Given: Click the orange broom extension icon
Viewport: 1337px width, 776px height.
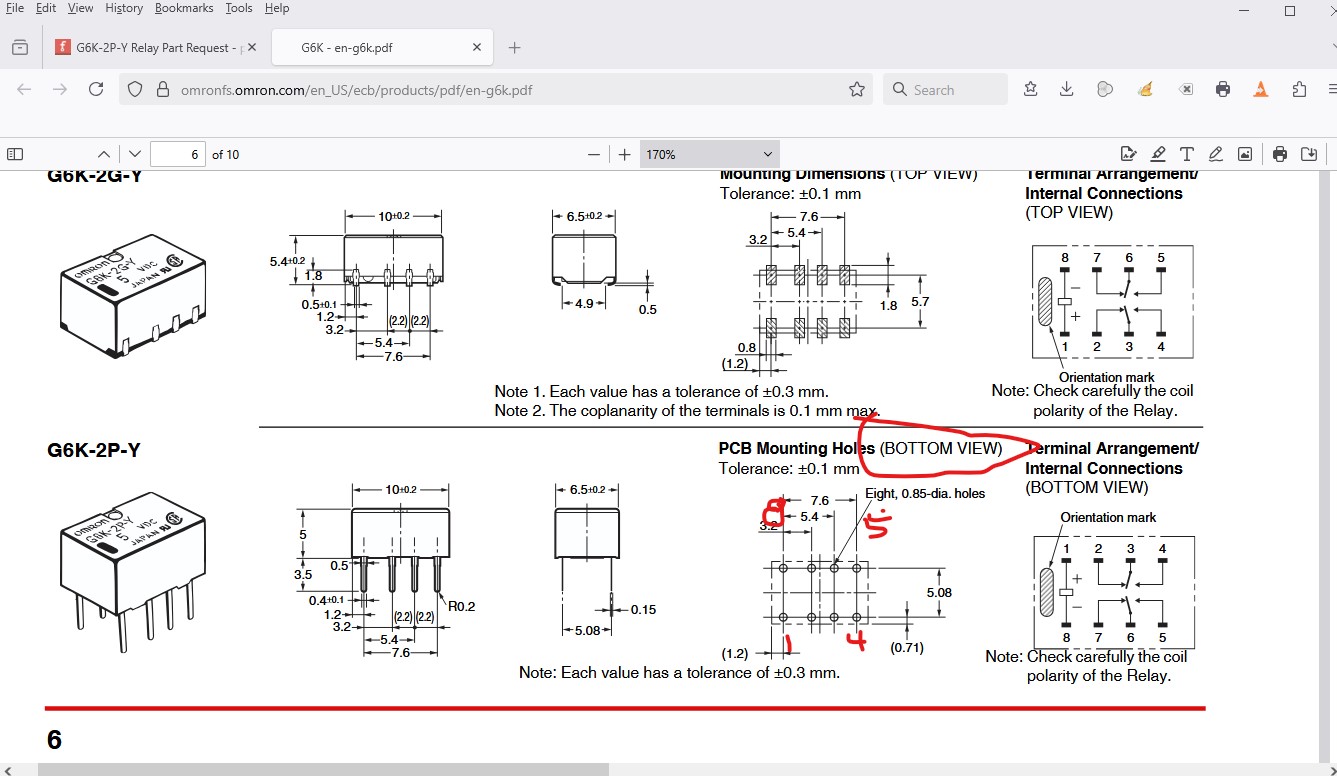Looking at the screenshot, I should [x=1146, y=89].
